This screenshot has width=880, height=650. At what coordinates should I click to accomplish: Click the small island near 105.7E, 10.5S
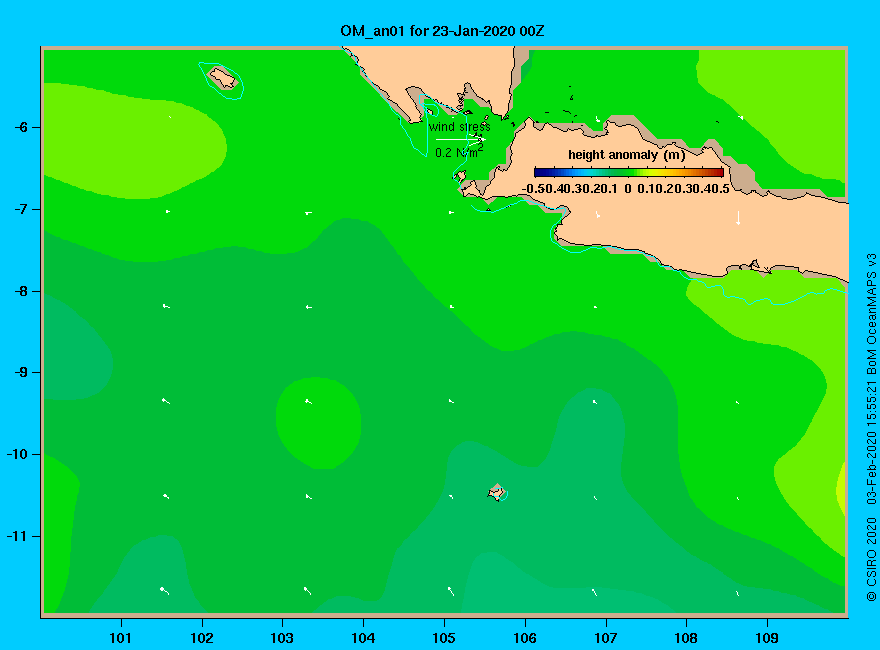497,492
